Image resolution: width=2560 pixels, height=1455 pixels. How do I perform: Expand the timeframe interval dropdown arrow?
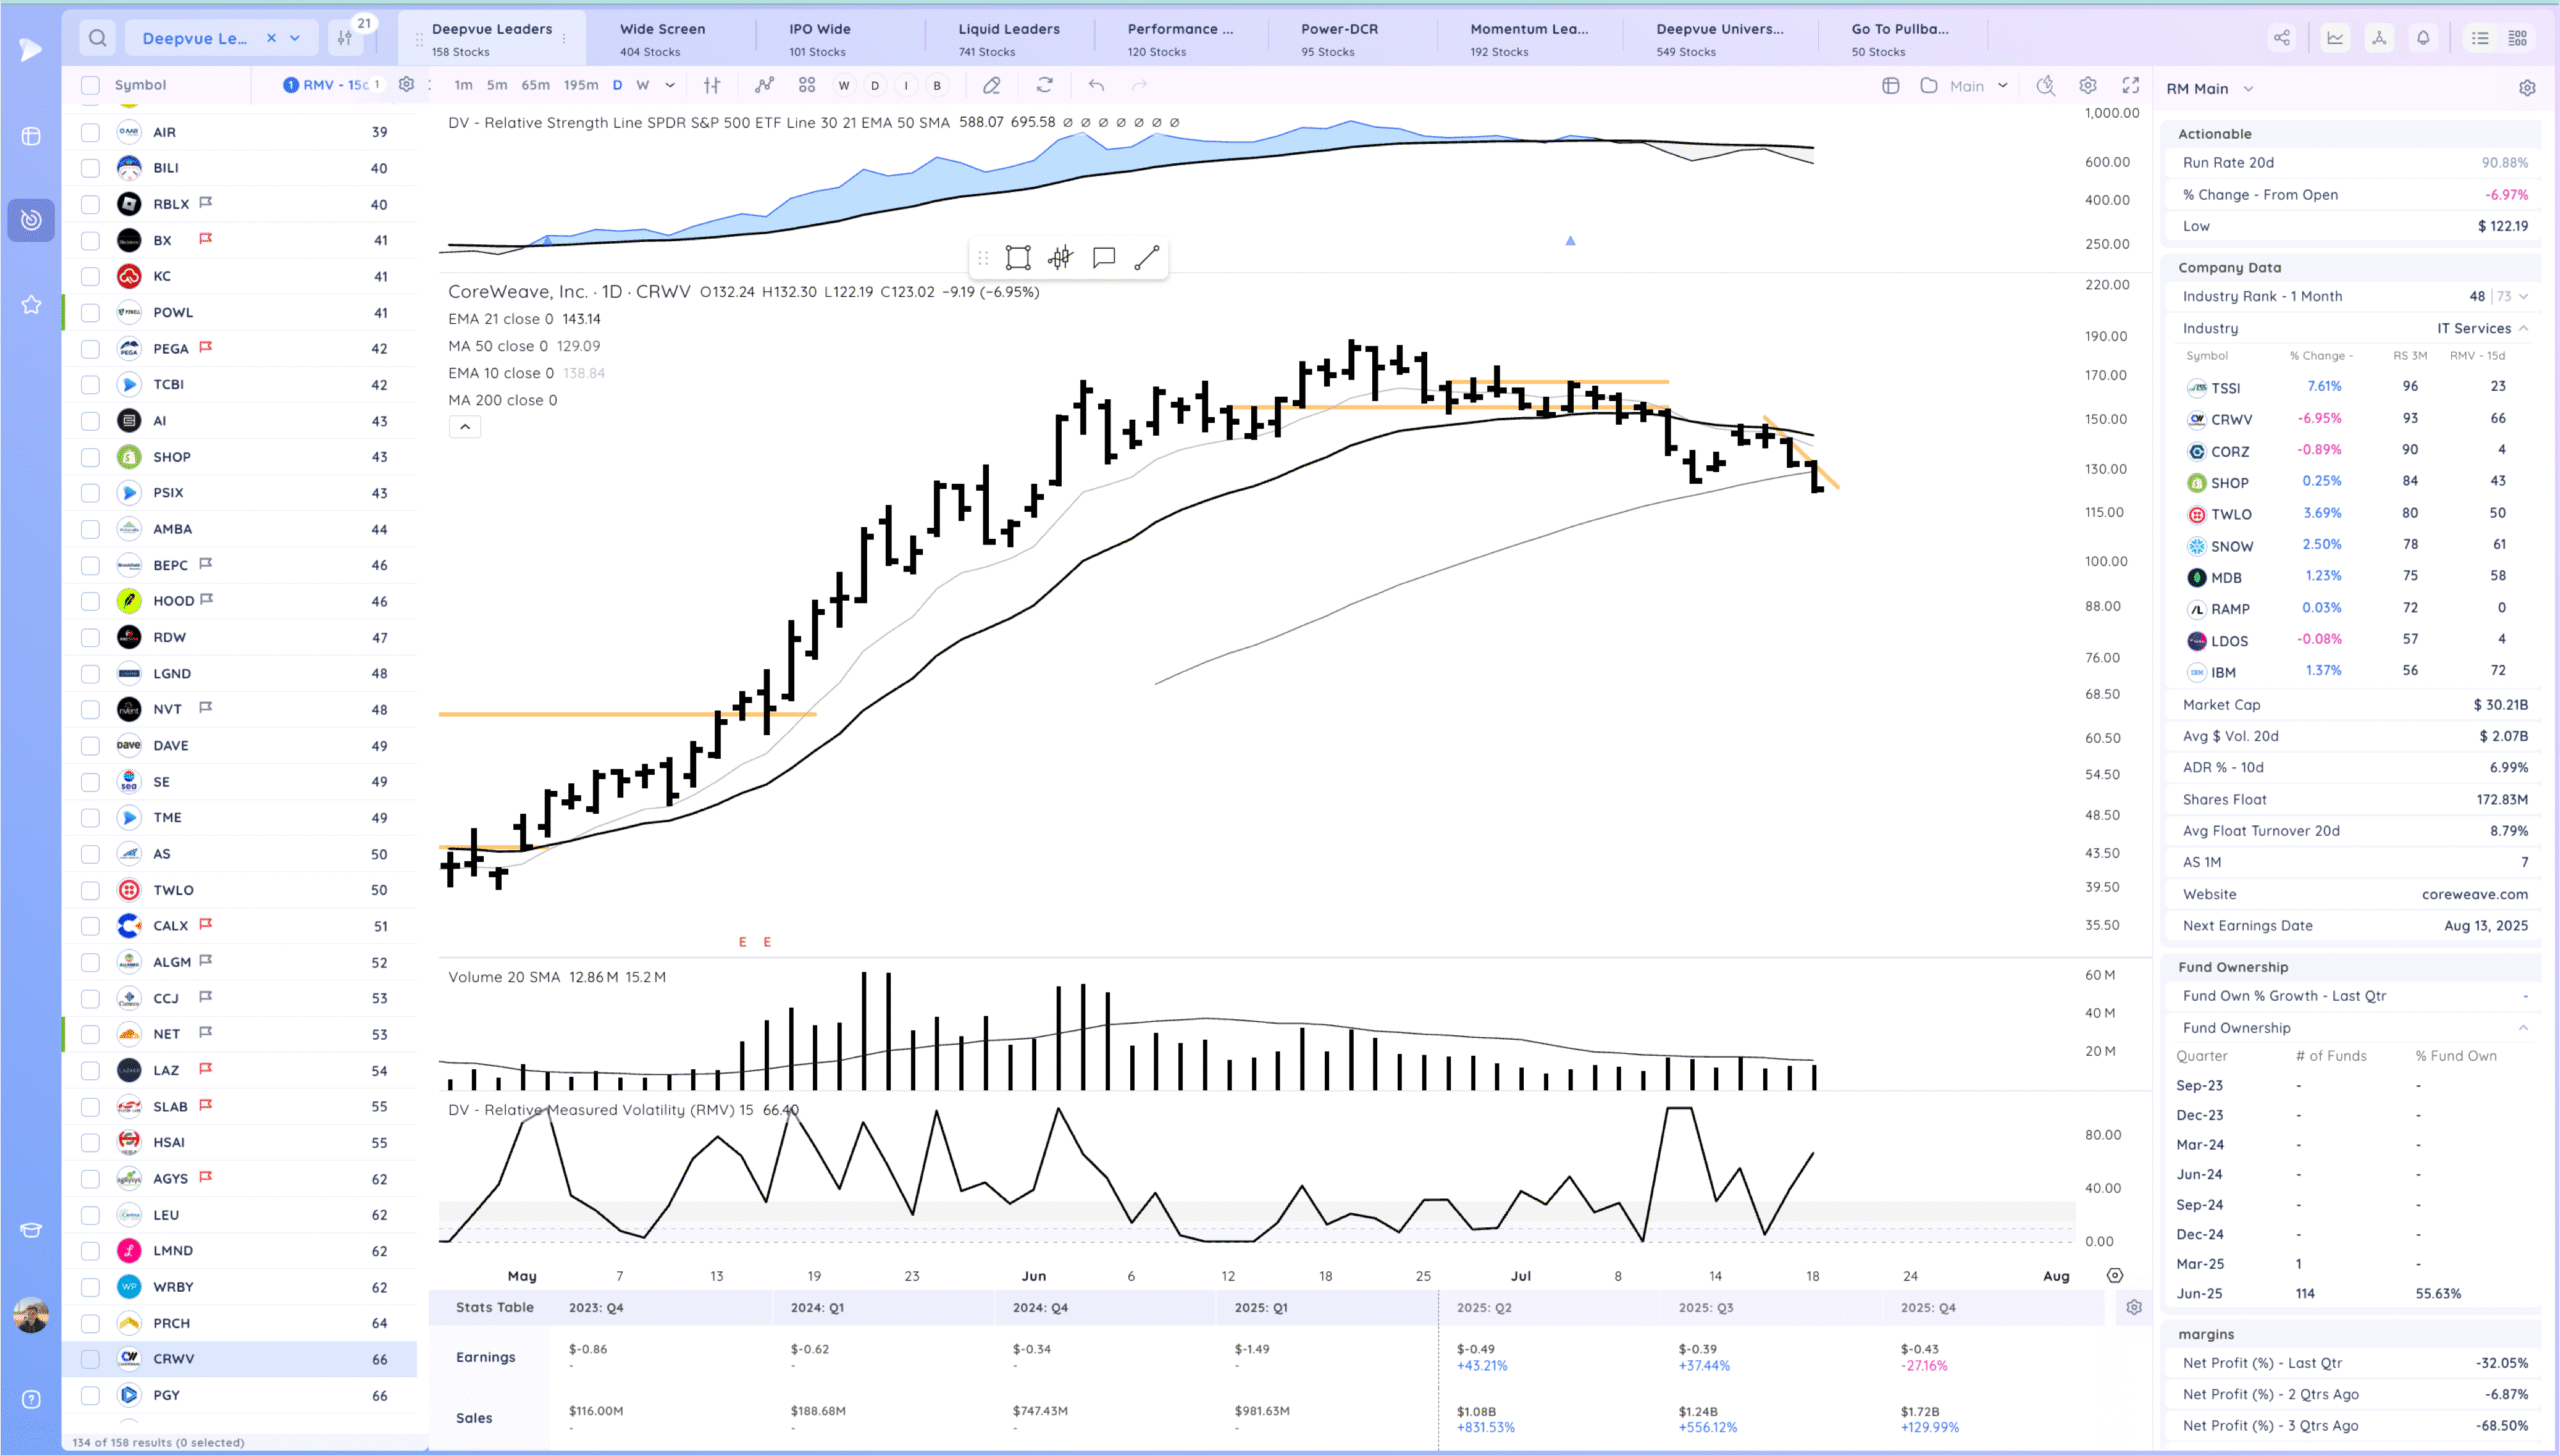coord(670,85)
